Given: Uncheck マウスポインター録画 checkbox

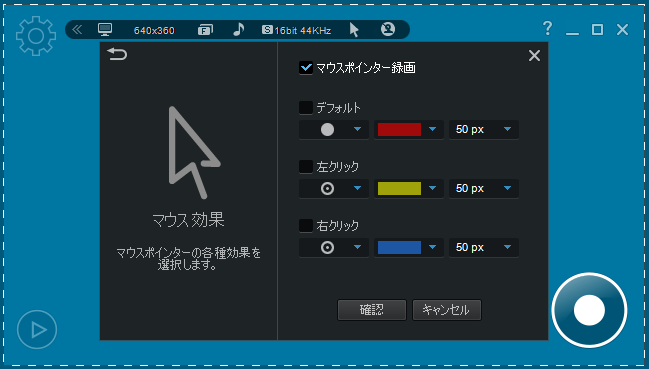Looking at the screenshot, I should tap(306, 67).
